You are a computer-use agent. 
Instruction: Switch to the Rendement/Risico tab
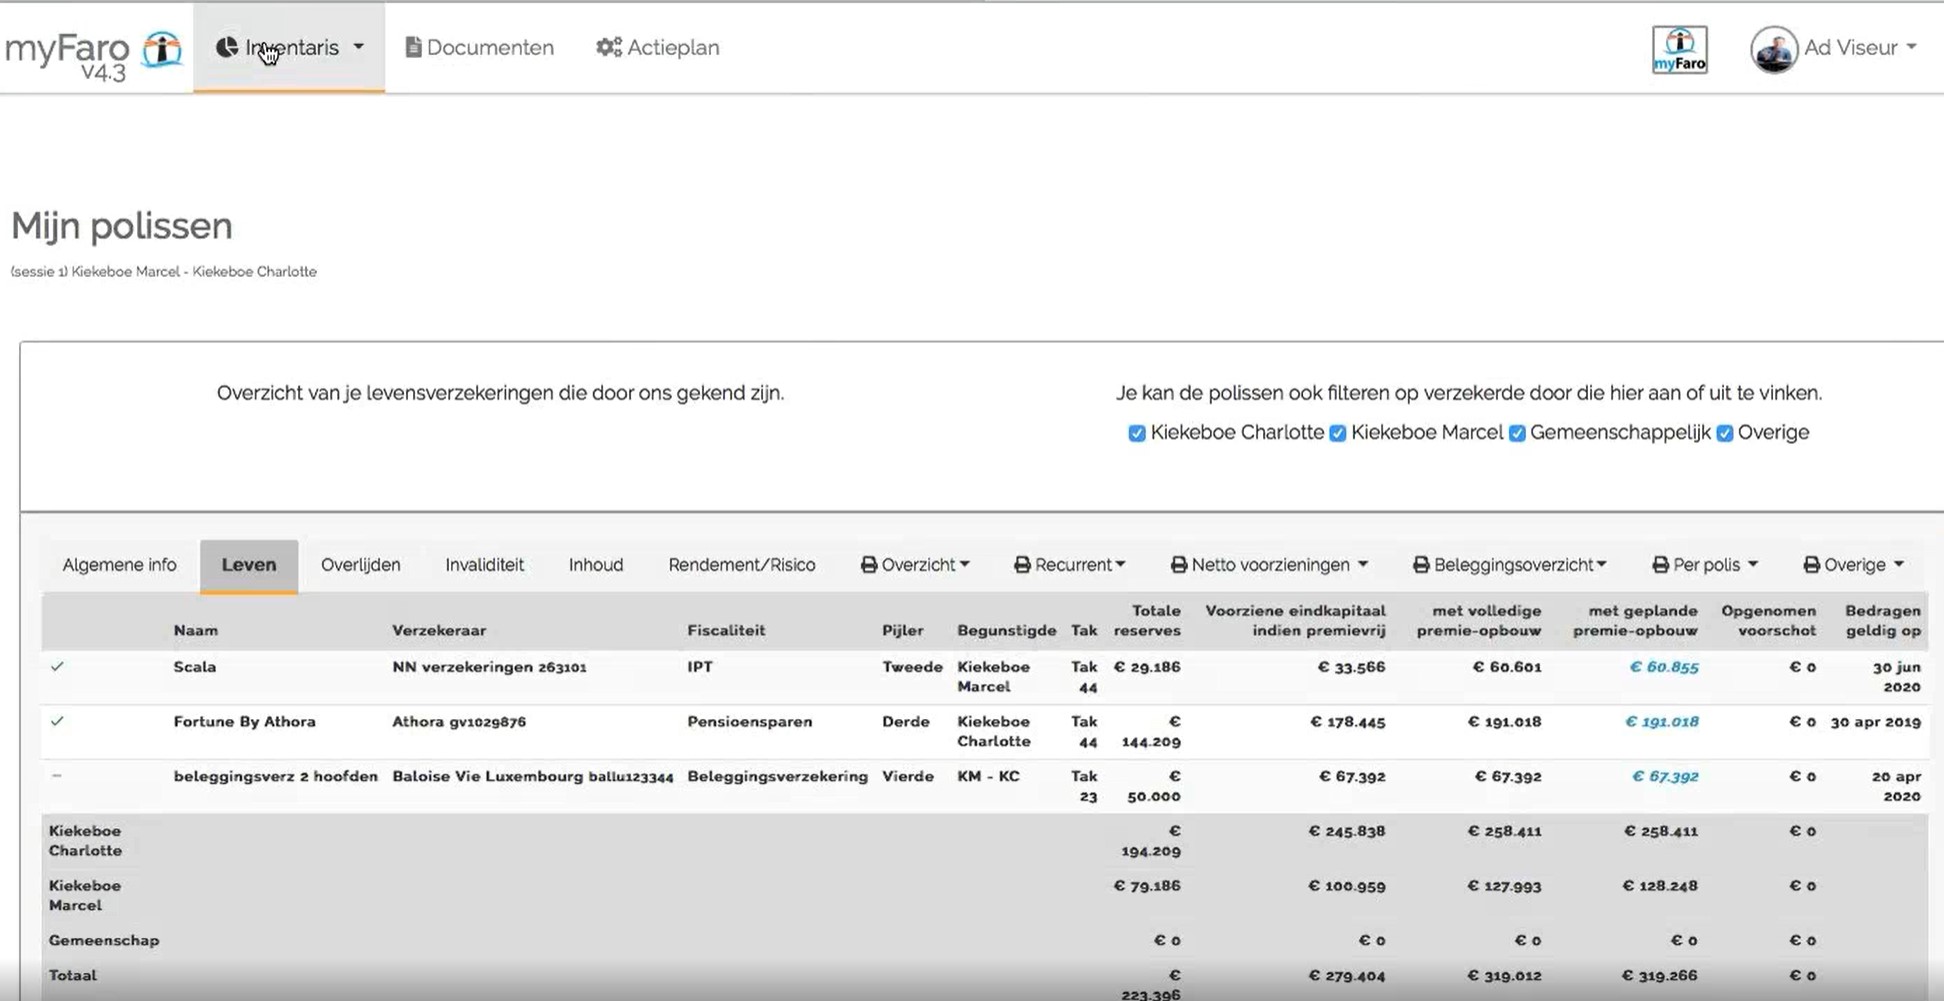pyautogui.click(x=742, y=565)
